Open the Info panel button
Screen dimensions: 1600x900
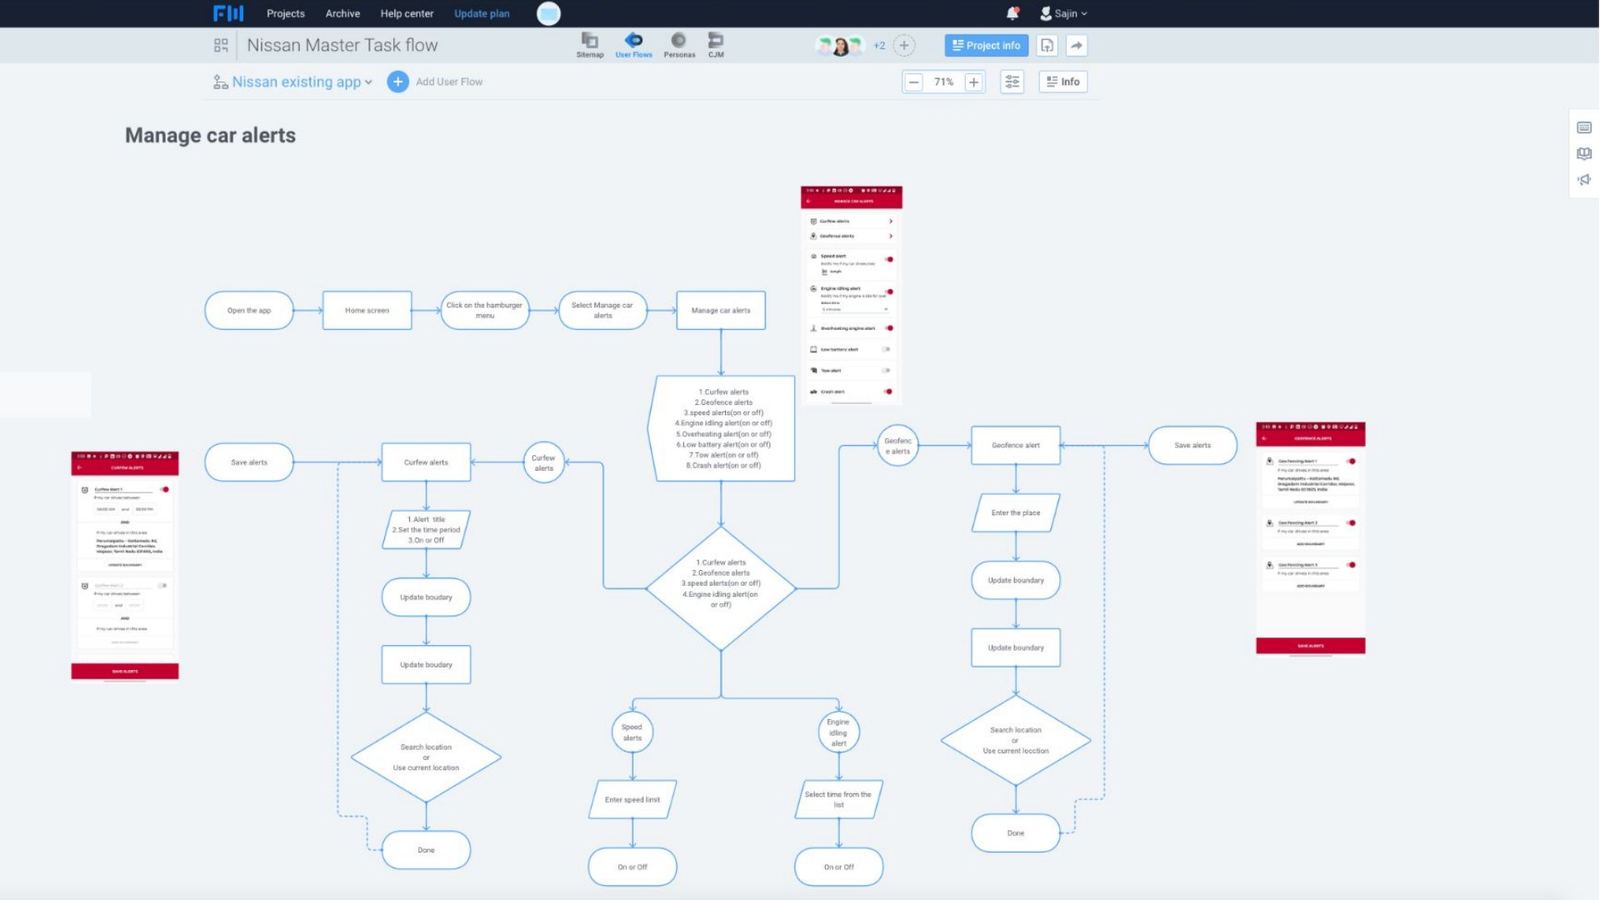pos(1063,82)
